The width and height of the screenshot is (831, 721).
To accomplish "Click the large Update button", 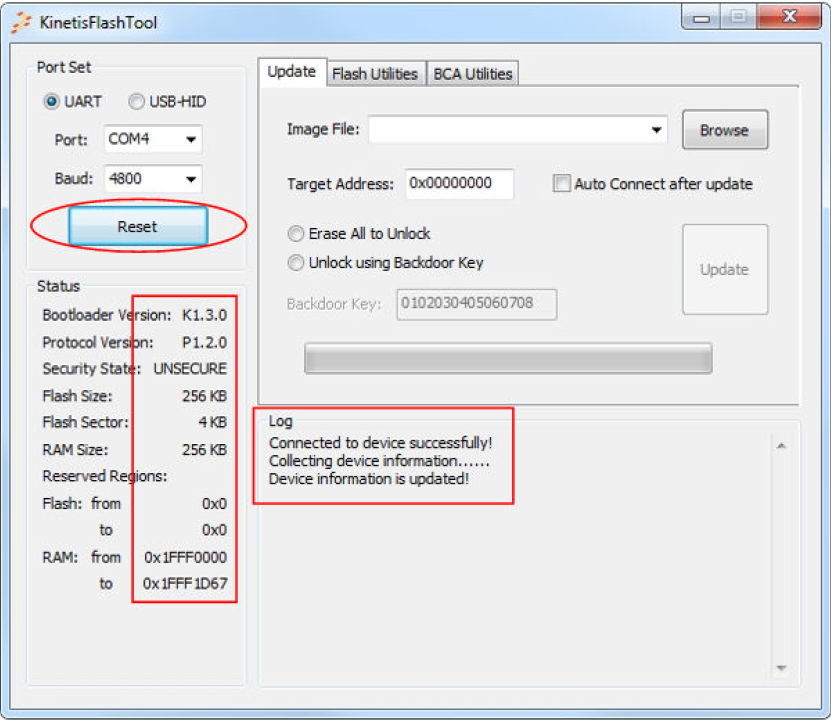I will 725,269.
